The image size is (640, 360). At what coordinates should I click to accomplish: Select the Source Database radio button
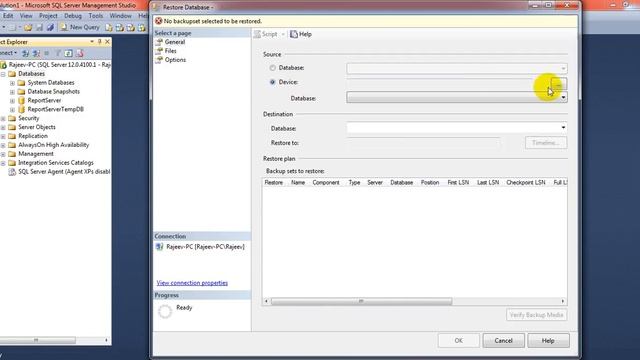(272, 68)
